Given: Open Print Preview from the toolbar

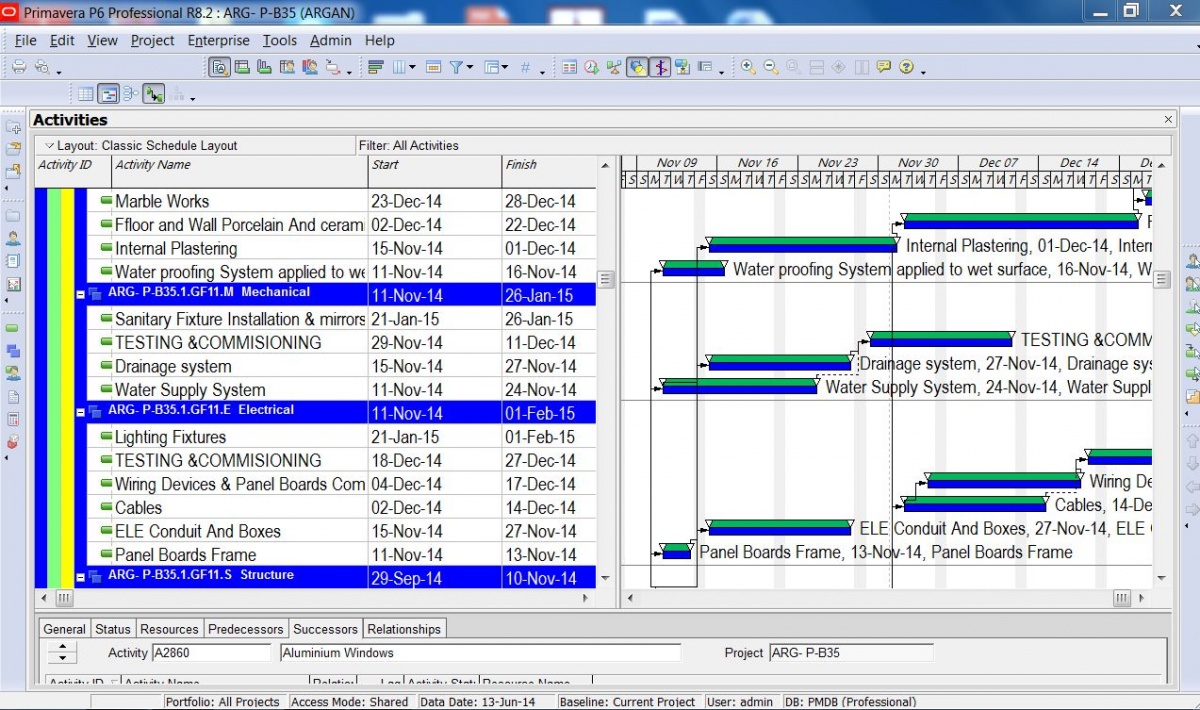Looking at the screenshot, I should pyautogui.click(x=41, y=67).
